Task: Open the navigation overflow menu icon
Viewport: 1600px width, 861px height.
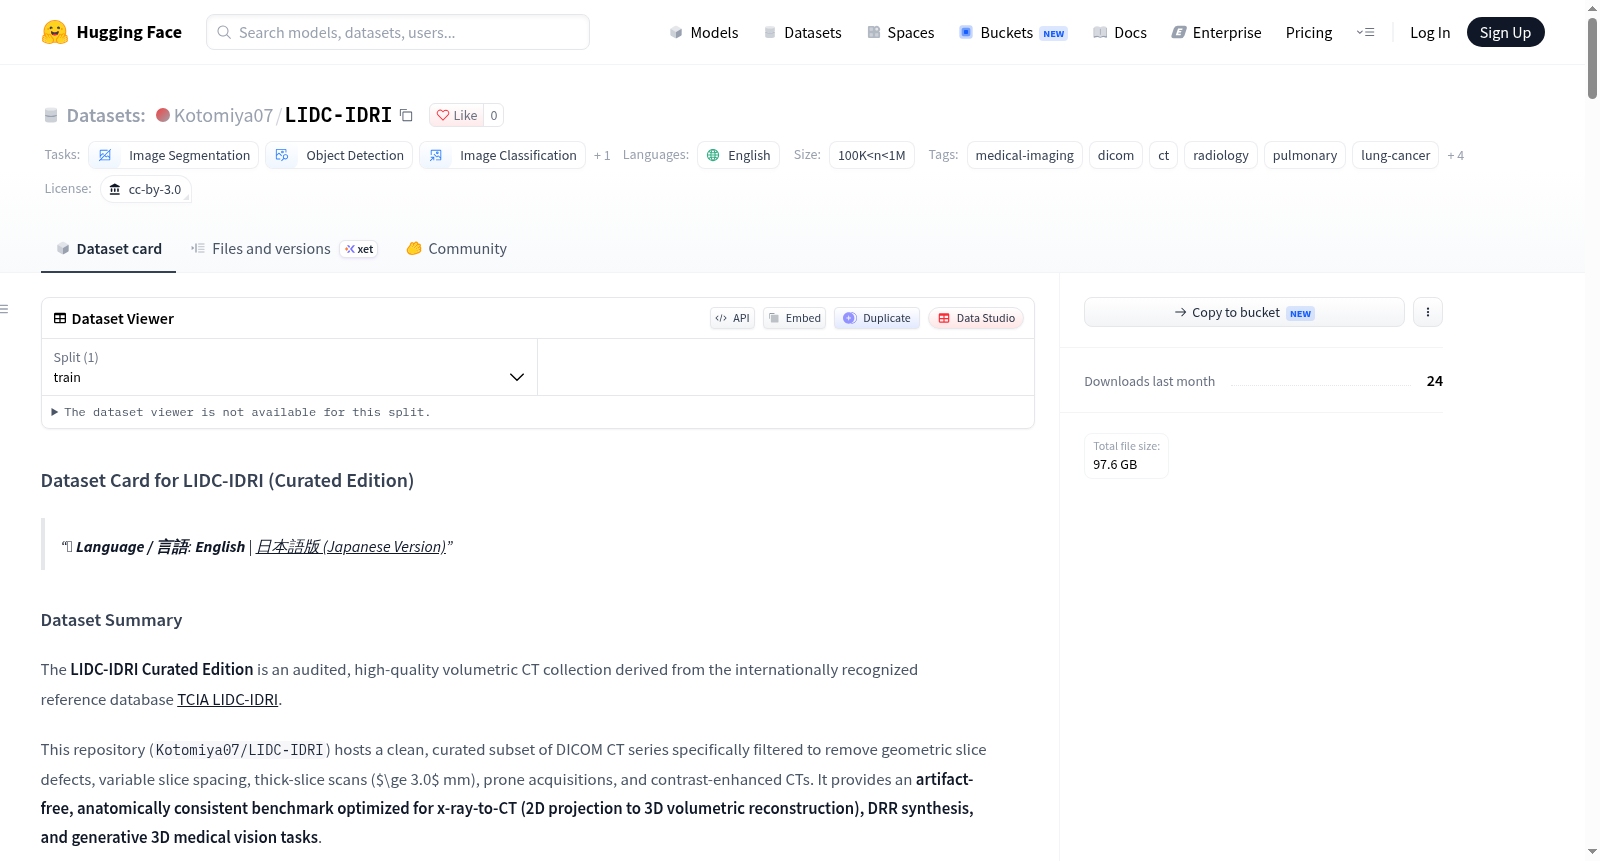Action: click(1365, 32)
